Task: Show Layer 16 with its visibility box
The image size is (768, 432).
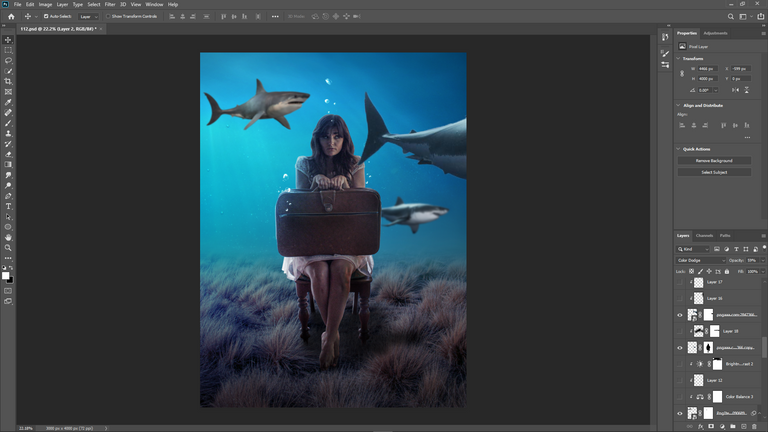Action: click(679, 298)
